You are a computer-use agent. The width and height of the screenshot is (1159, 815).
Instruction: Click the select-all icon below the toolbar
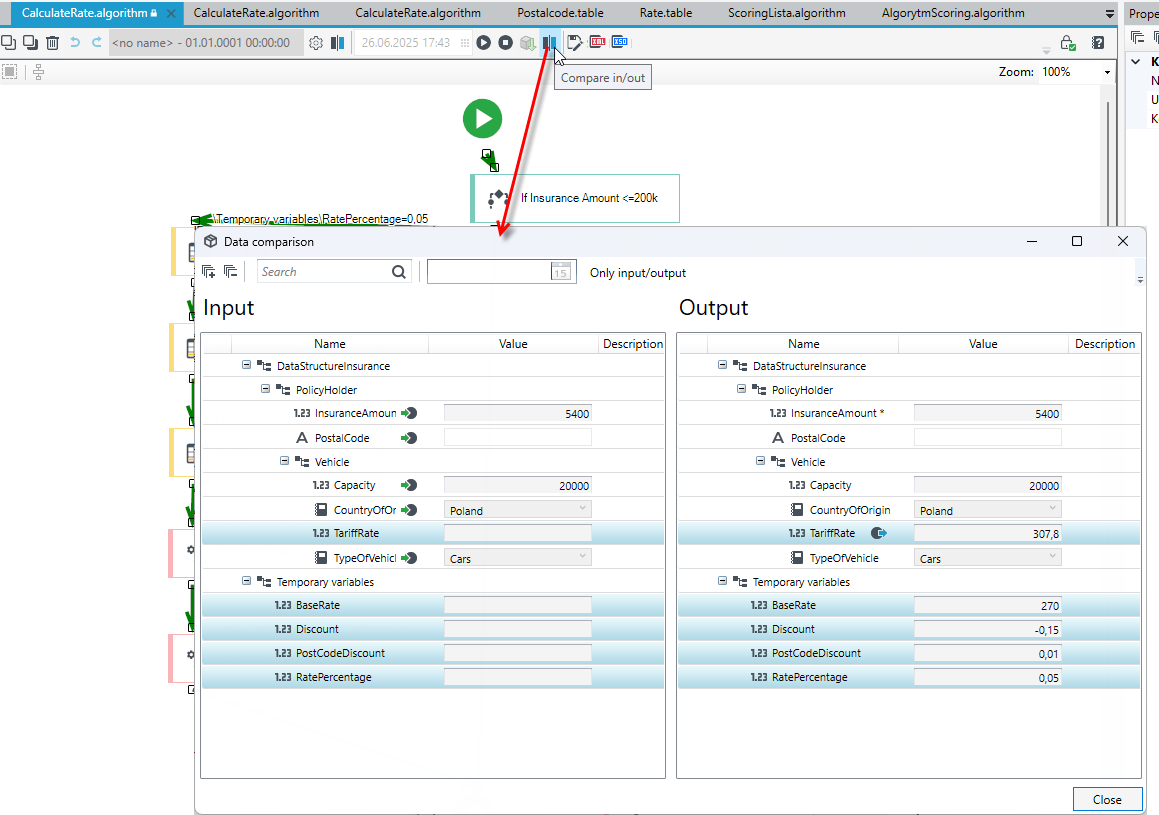[10, 72]
